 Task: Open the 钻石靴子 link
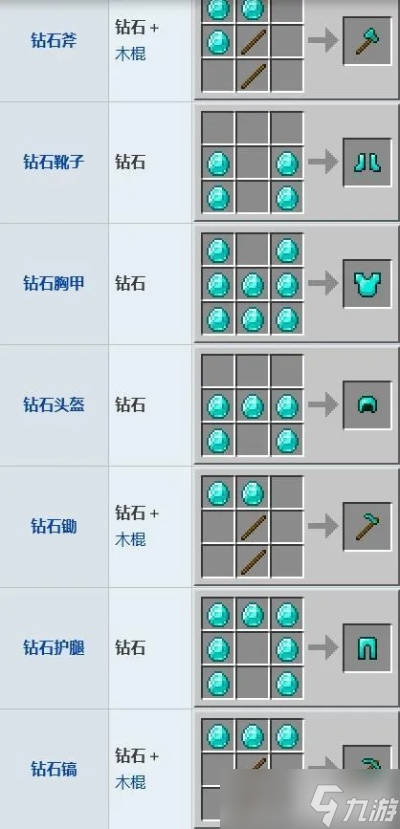[54, 162]
